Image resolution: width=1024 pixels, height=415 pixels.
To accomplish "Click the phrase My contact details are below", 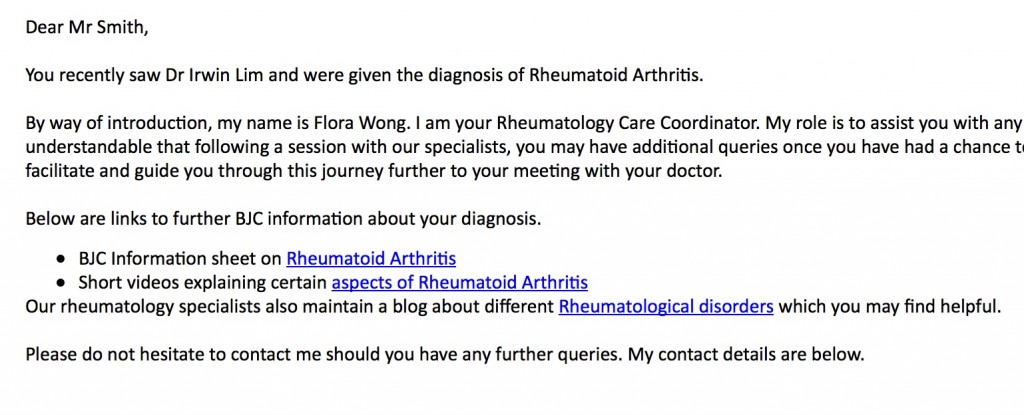I will point(746,355).
